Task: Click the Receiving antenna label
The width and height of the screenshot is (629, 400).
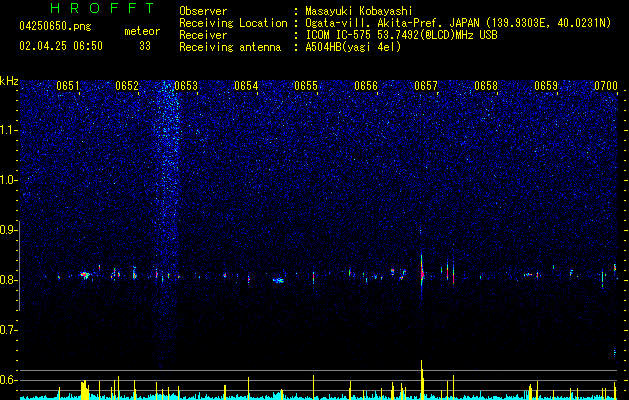Action: click(230, 47)
